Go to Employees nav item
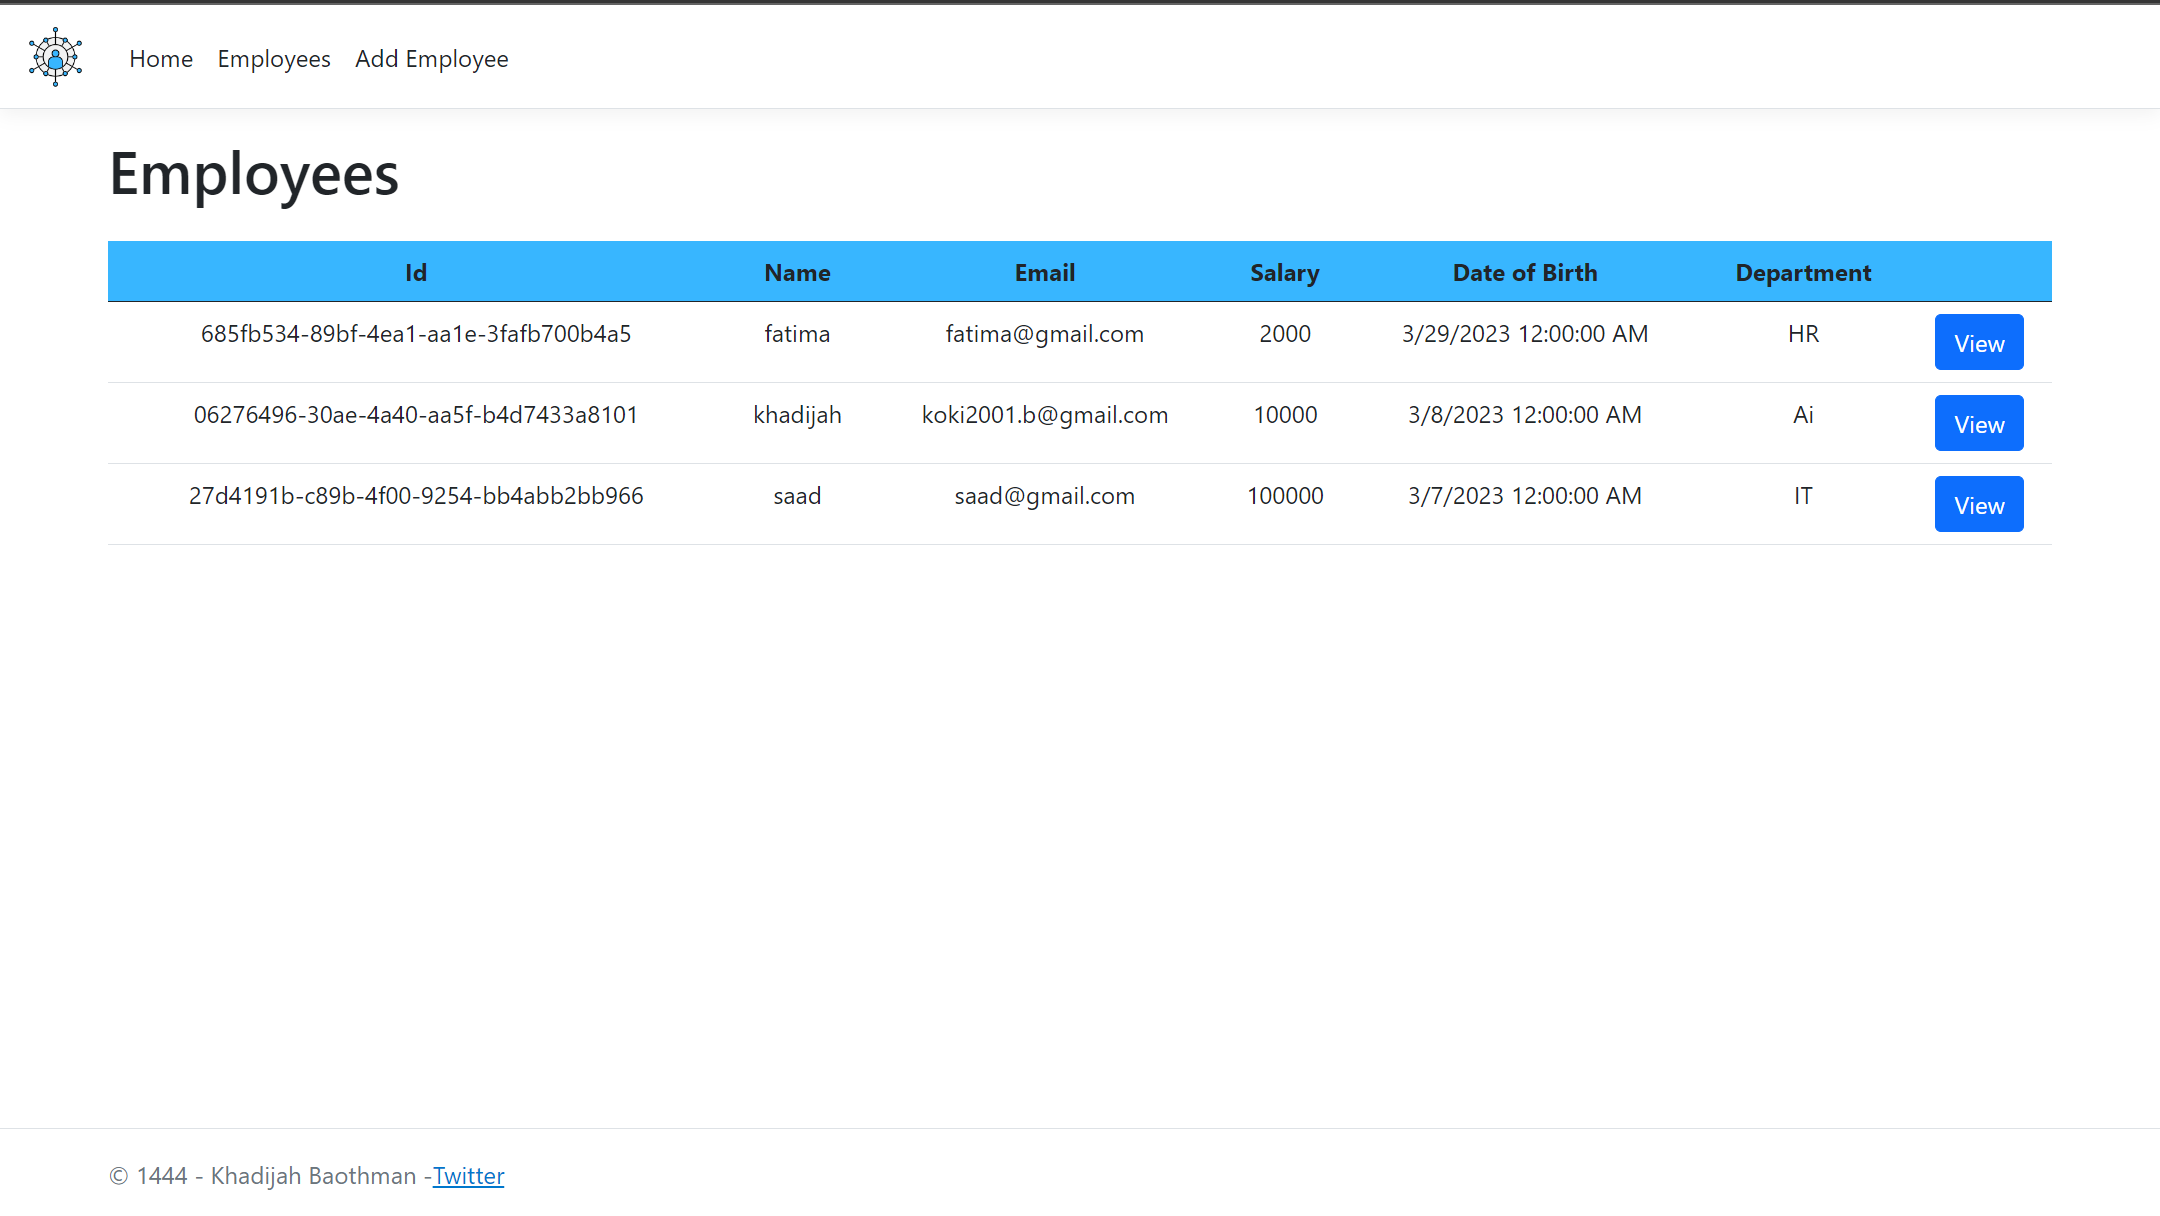The image size is (2160, 1216). 274,59
